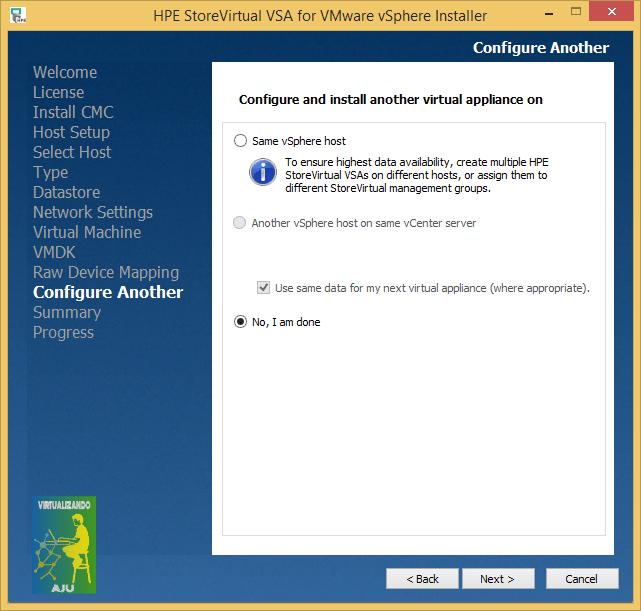The image size is (641, 611).
Task: Go to the Raw Device Mapping step
Action: tap(106, 272)
